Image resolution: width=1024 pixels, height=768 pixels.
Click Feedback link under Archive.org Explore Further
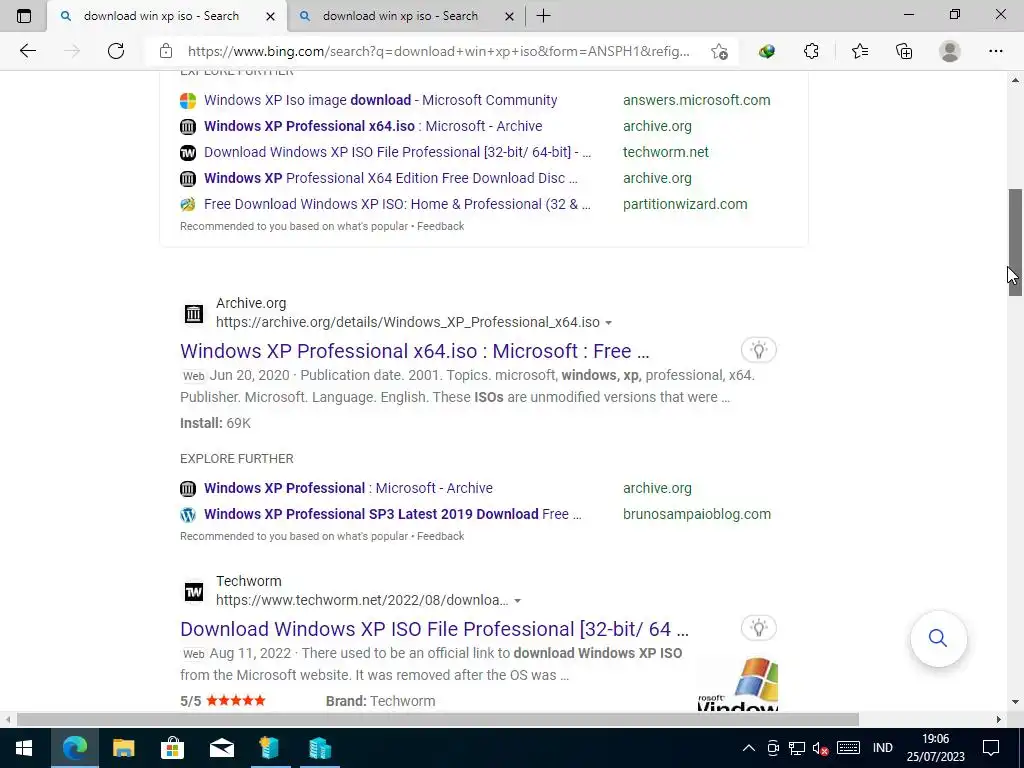(x=440, y=536)
